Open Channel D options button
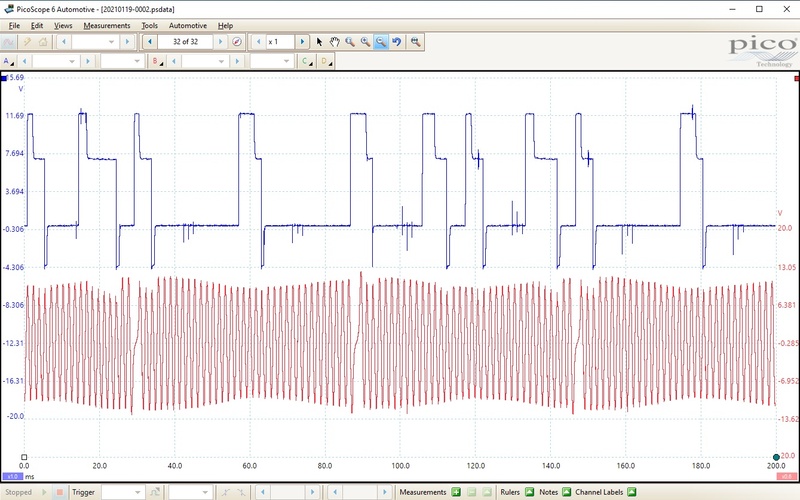The height and width of the screenshot is (500, 800). click(x=326, y=61)
